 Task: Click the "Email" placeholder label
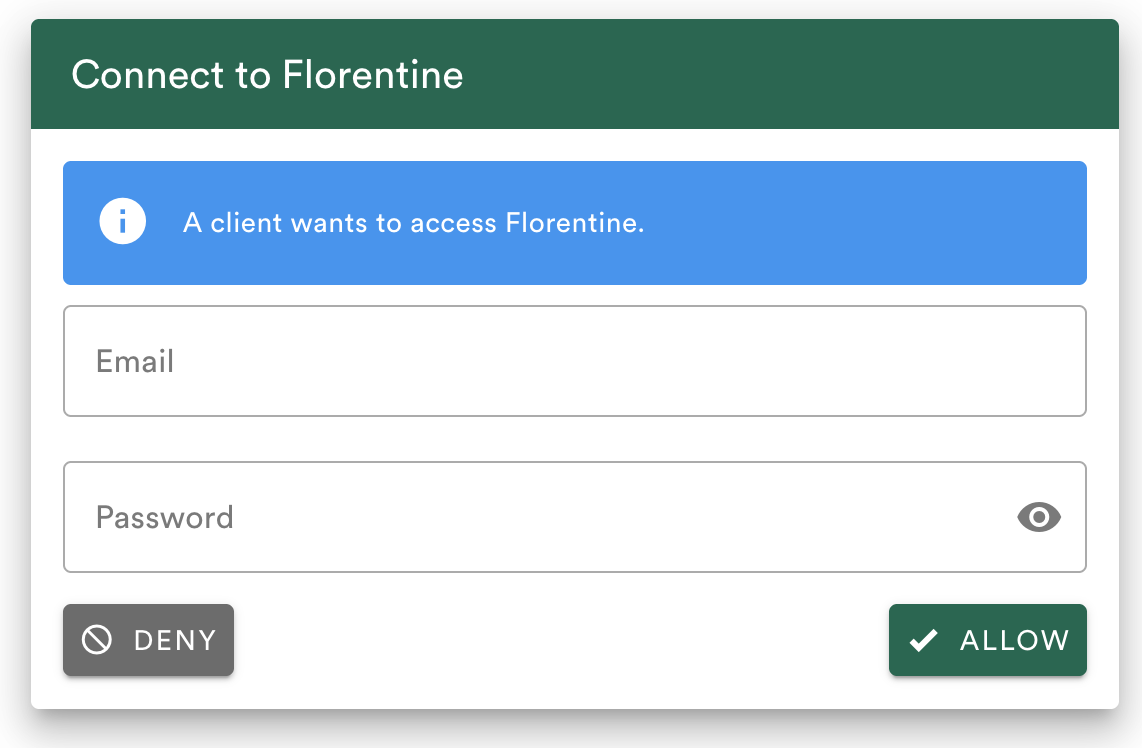[x=135, y=361]
